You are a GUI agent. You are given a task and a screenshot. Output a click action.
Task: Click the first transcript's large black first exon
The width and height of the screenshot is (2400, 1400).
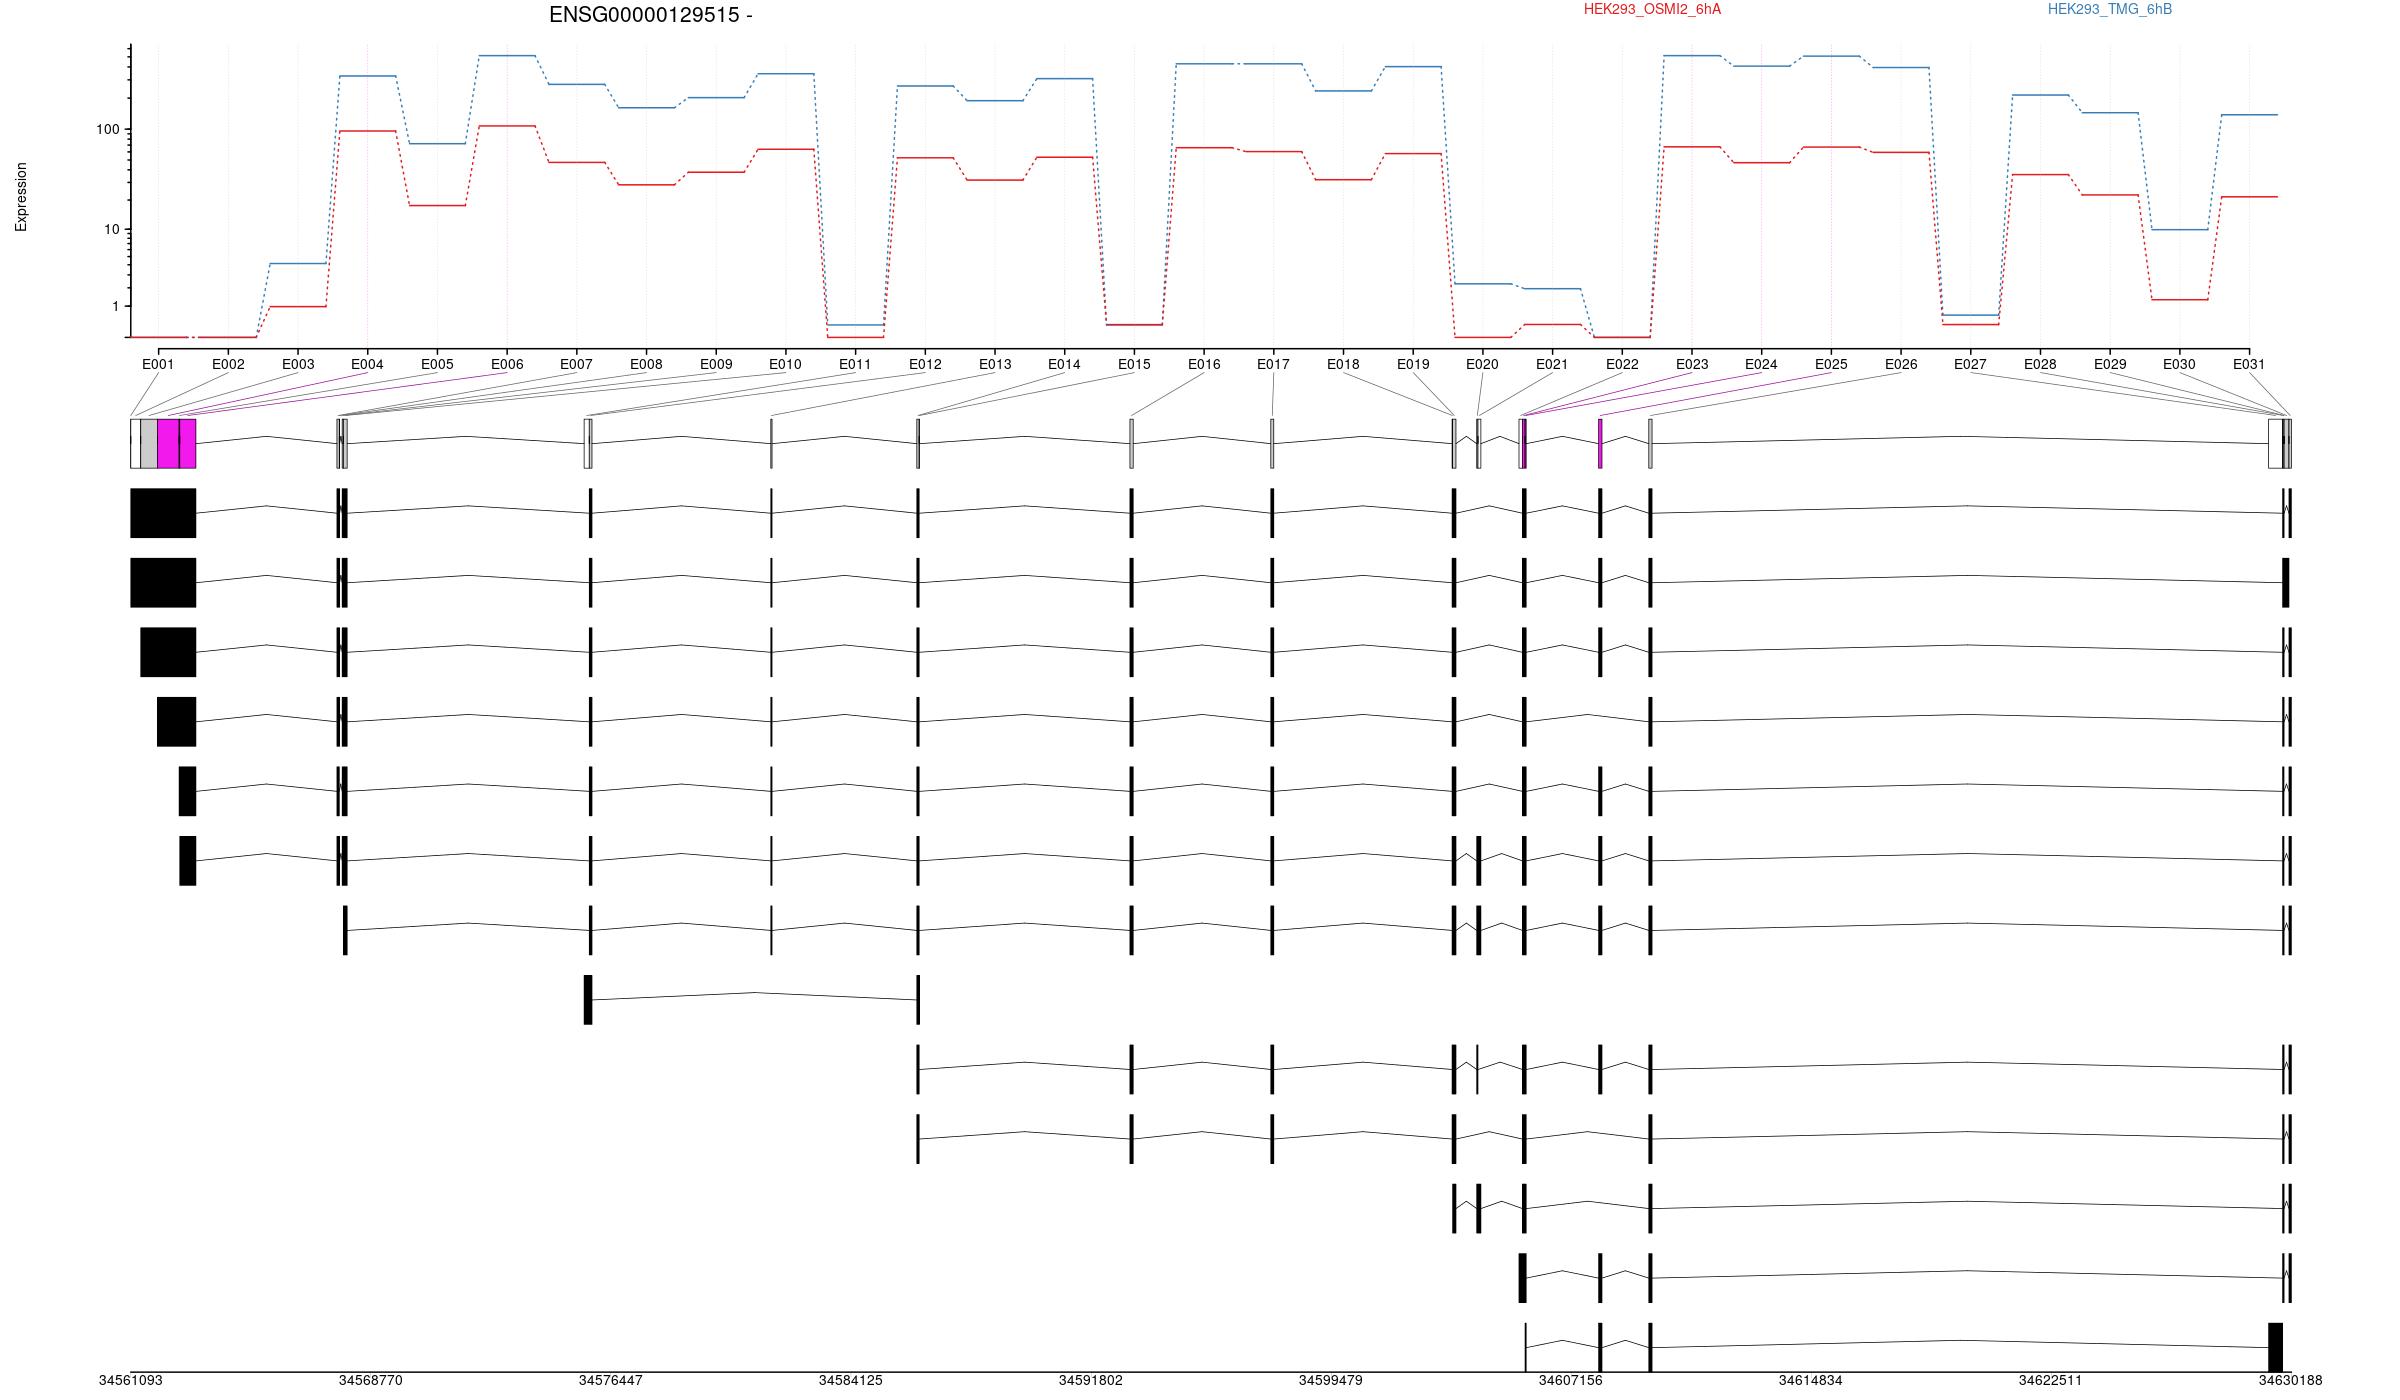click(x=163, y=513)
